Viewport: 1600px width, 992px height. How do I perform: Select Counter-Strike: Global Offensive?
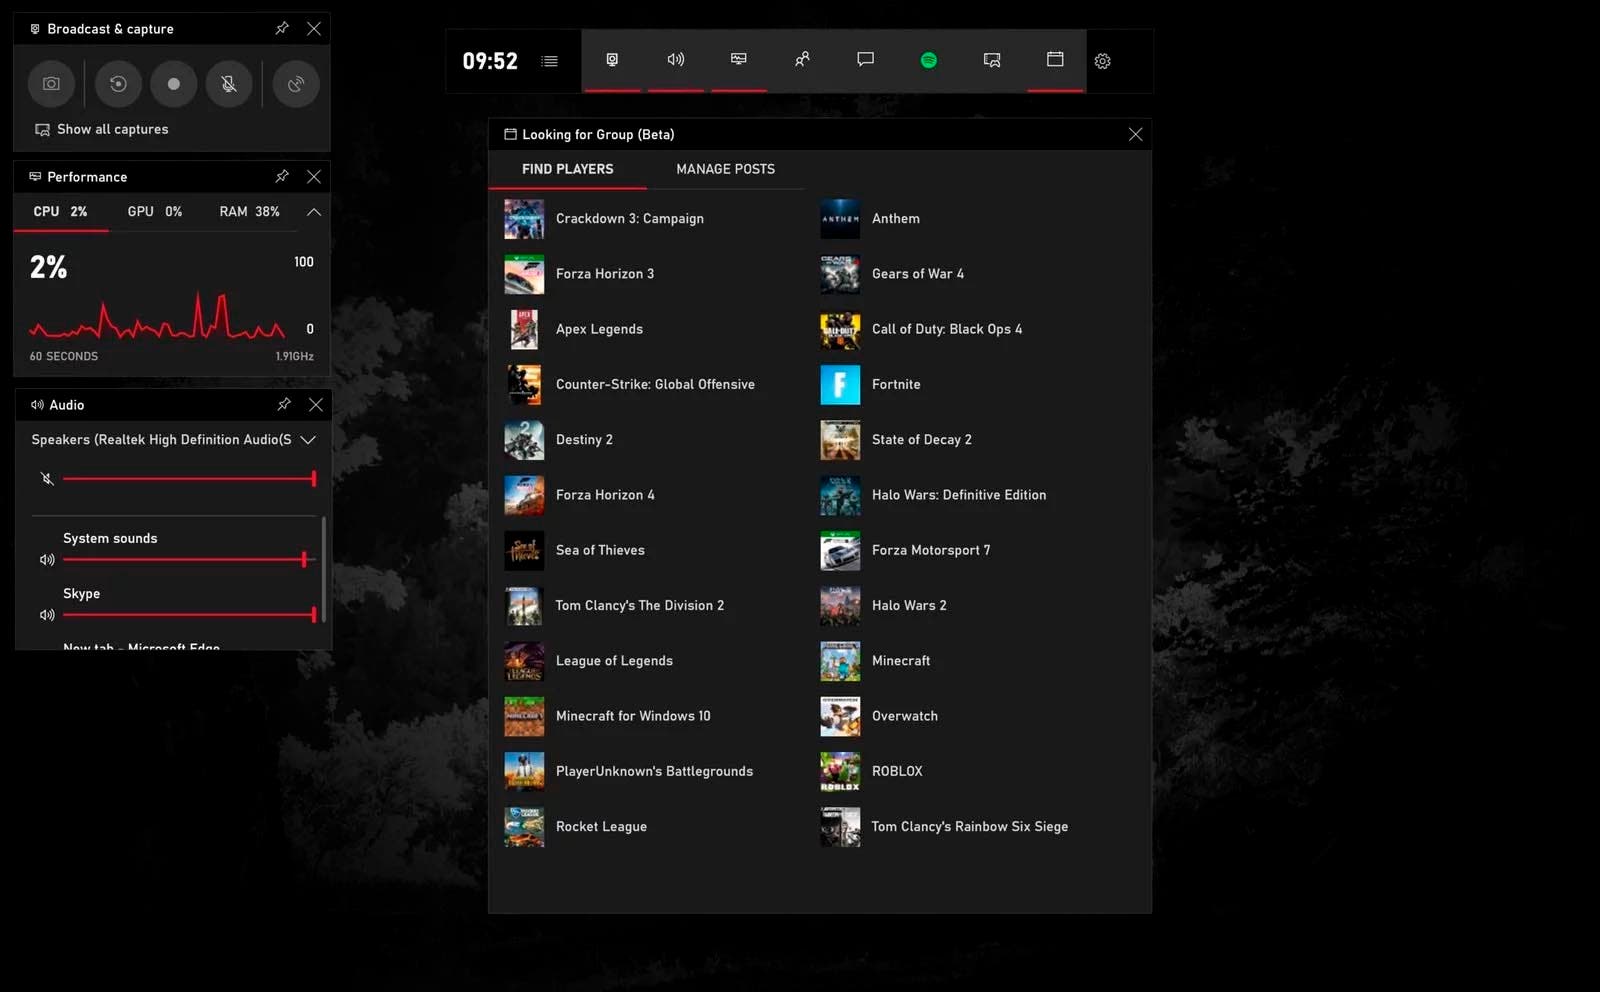tap(655, 384)
